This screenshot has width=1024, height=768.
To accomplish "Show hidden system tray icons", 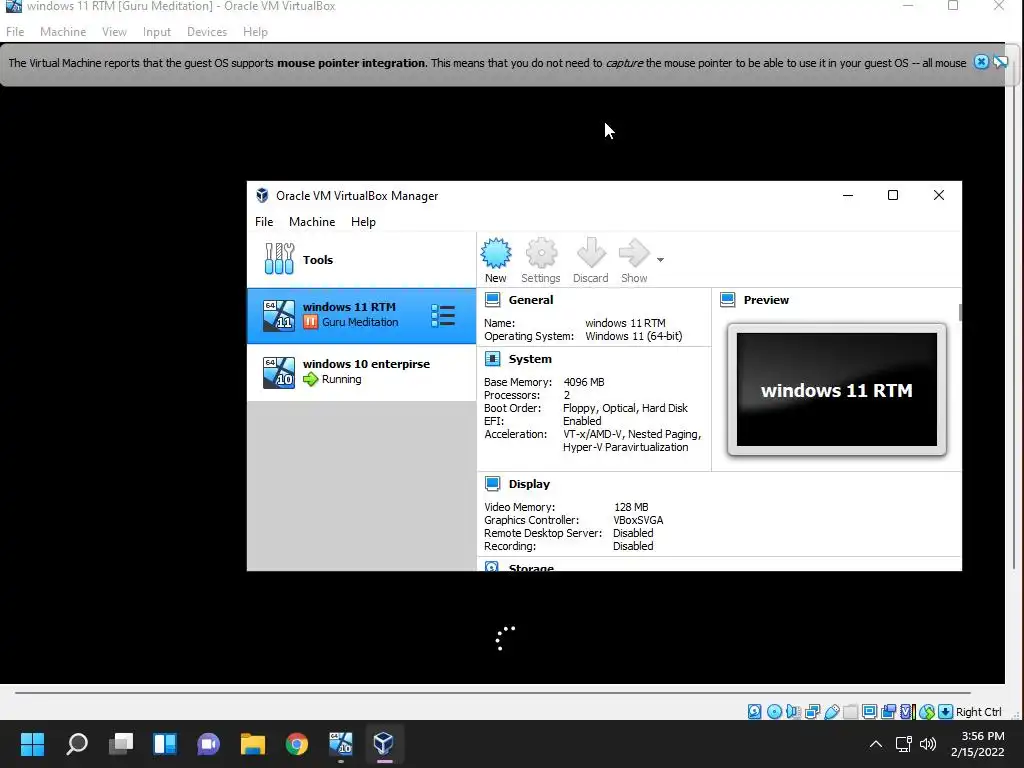I will [876, 744].
